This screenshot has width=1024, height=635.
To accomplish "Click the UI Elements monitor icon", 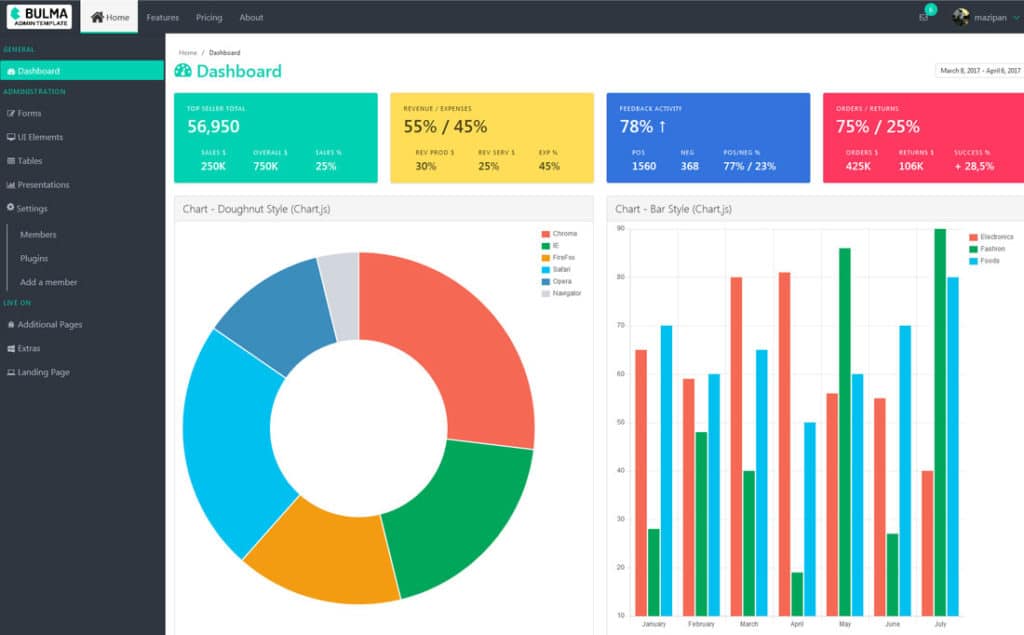I will [12, 137].
